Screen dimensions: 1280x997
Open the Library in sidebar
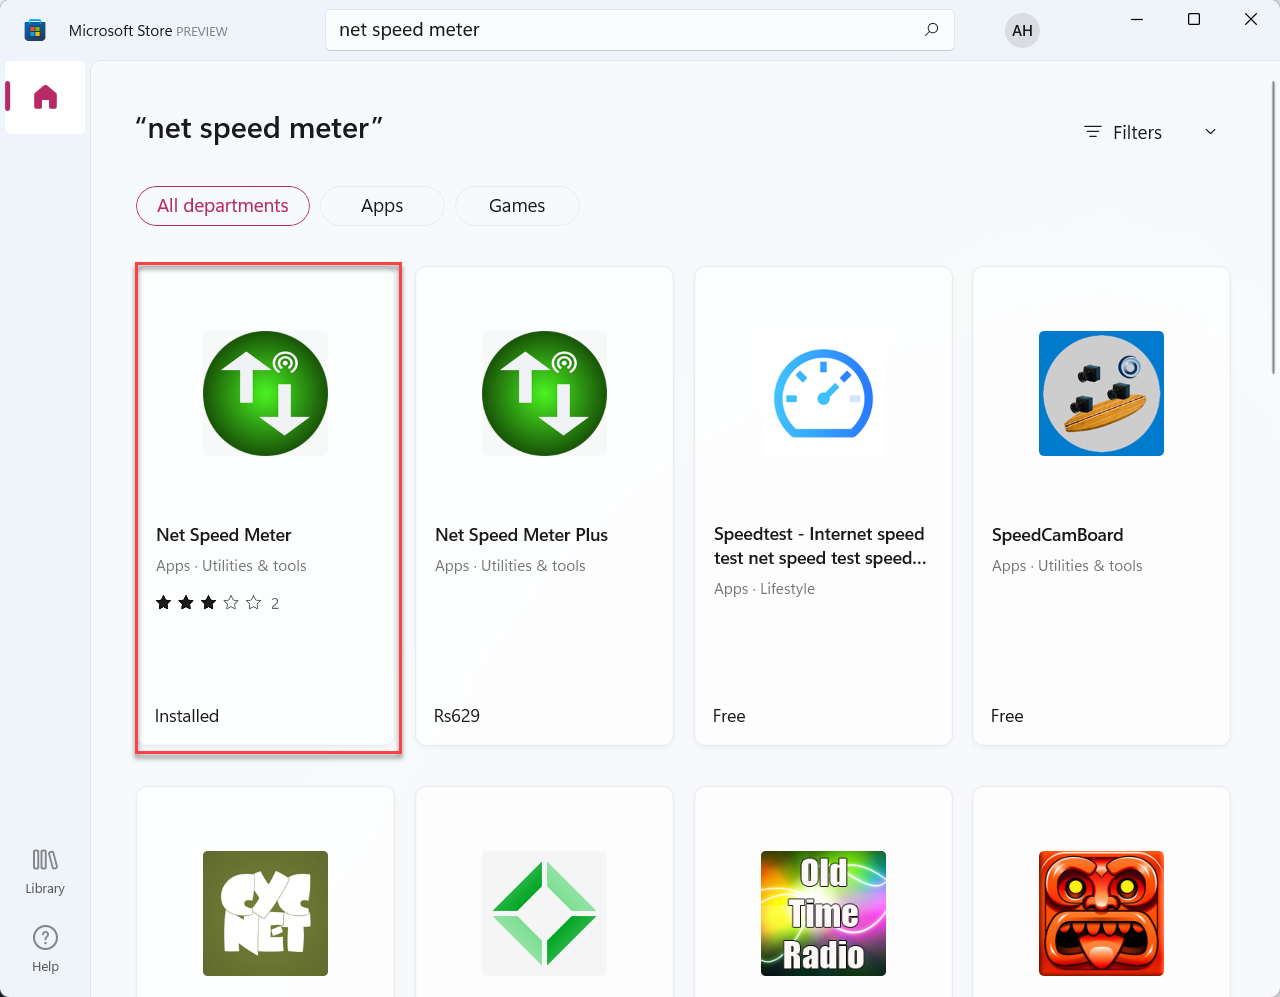coord(45,871)
